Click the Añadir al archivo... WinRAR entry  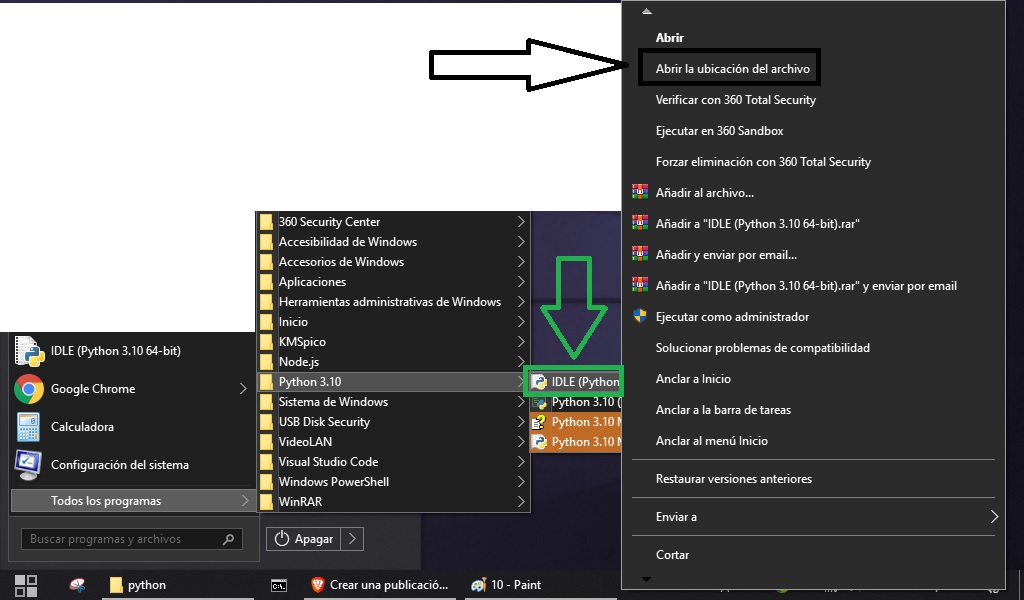[x=813, y=193]
